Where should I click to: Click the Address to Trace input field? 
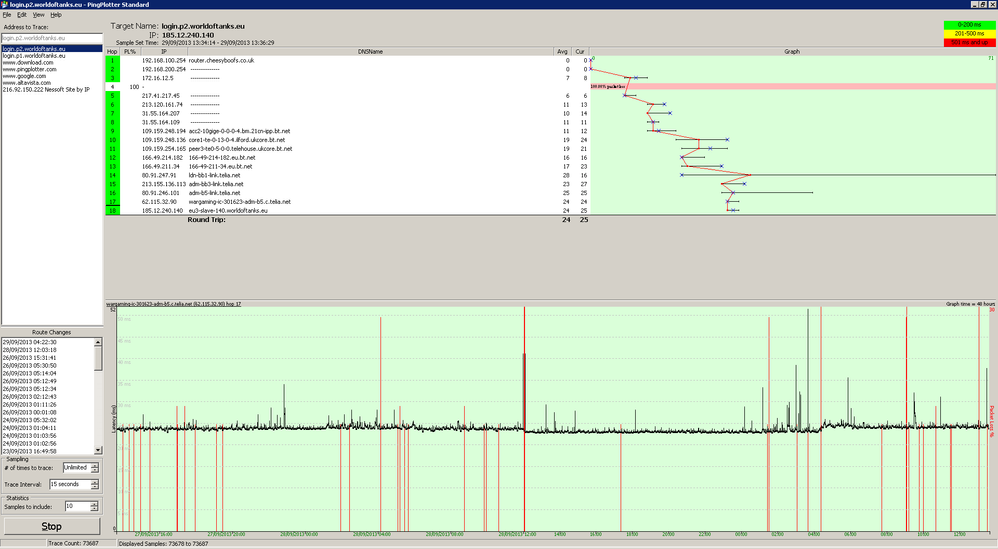[52, 38]
